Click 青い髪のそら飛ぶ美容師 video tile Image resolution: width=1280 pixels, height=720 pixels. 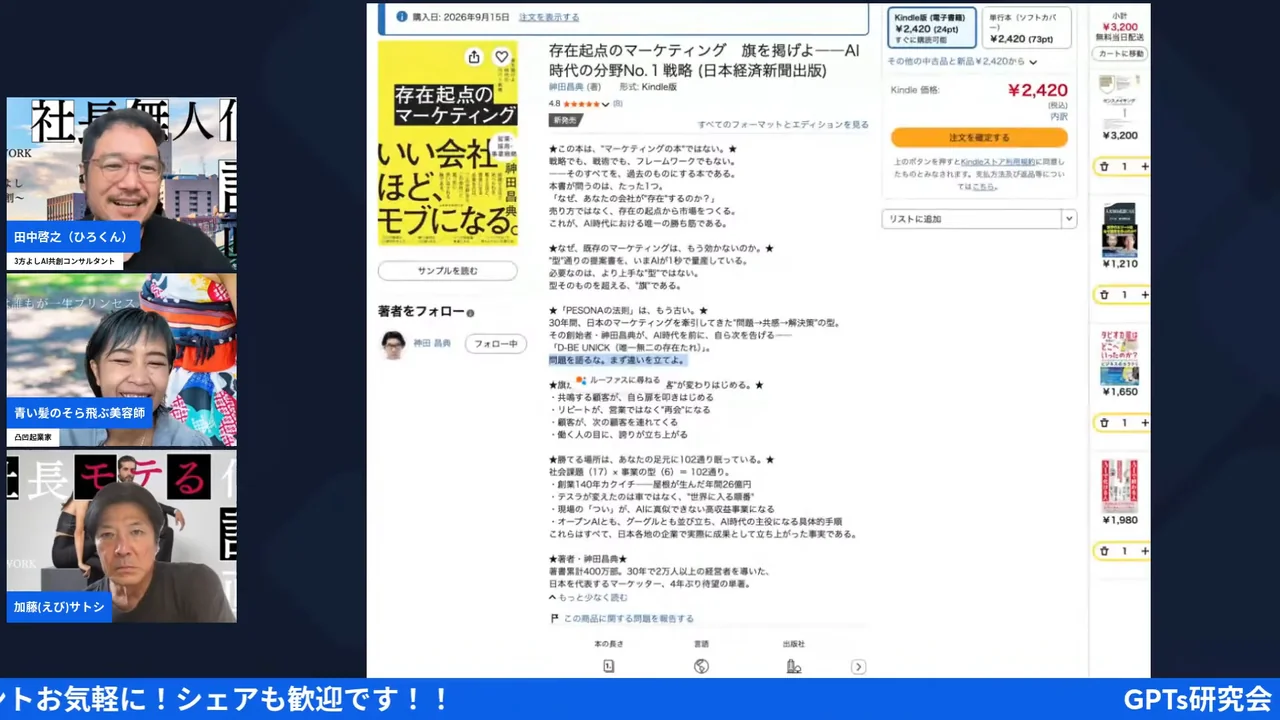coord(122,360)
